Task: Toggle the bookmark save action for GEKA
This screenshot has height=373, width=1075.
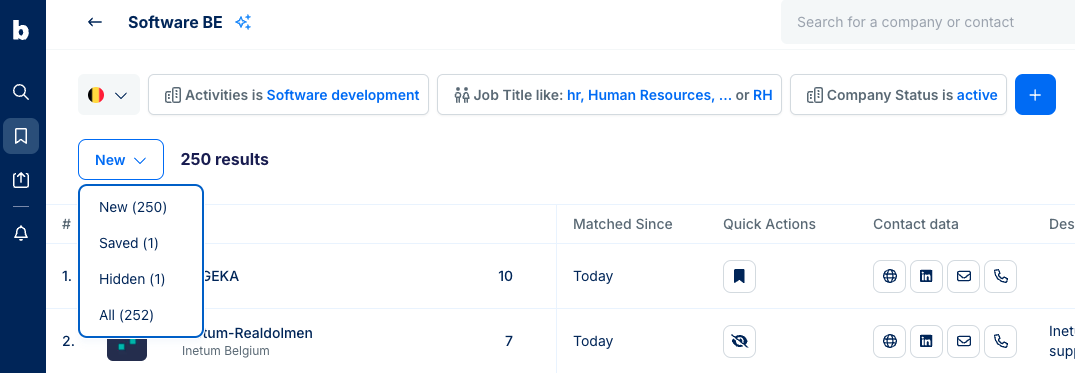Action: point(739,276)
